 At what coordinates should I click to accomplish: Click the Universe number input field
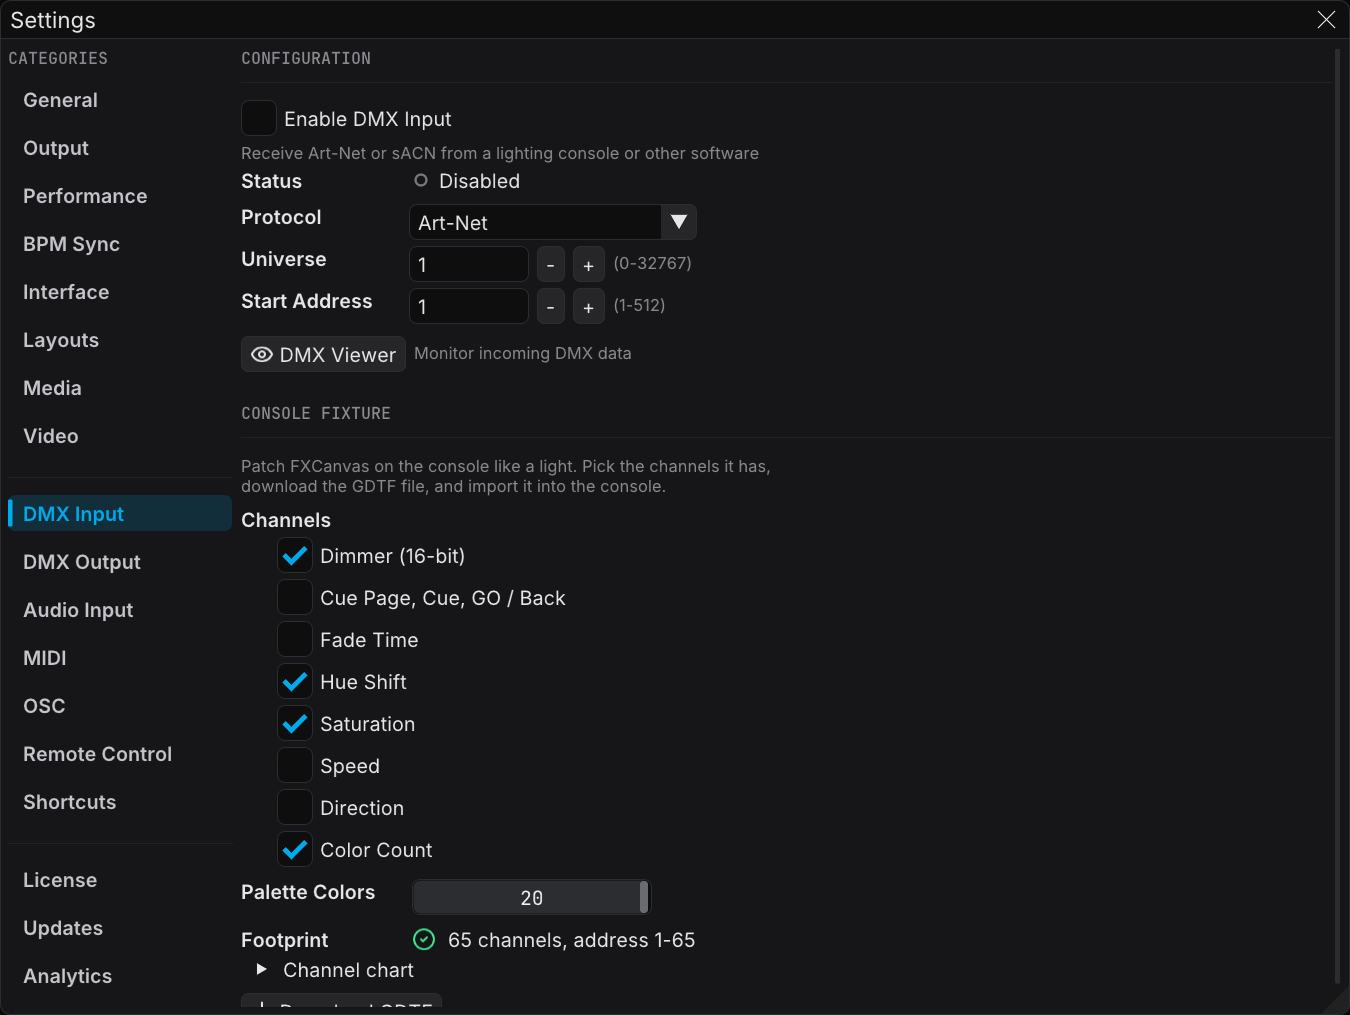469,264
